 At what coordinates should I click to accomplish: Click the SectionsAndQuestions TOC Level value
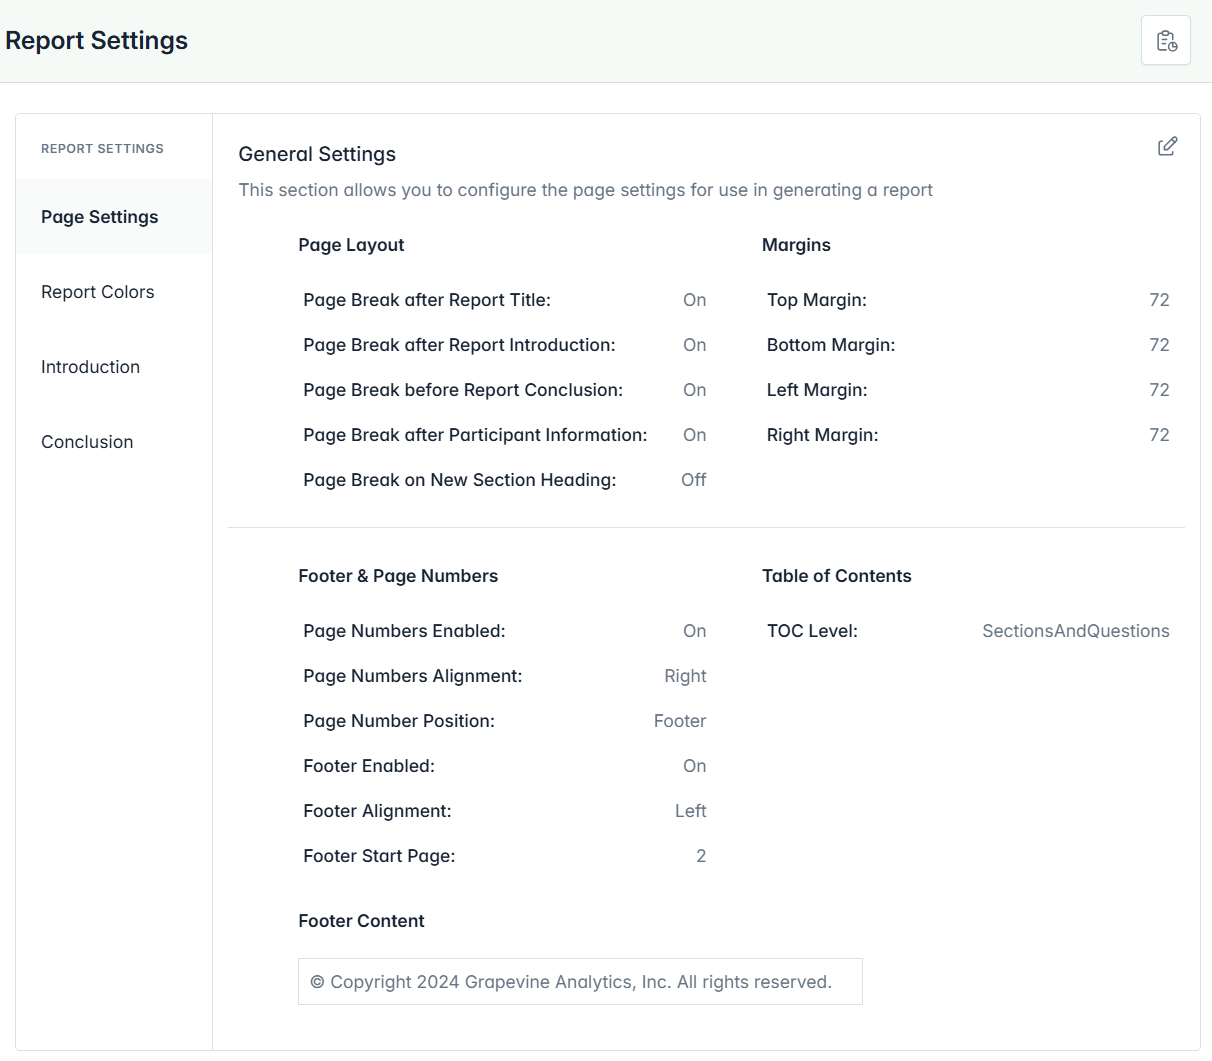[1075, 631]
